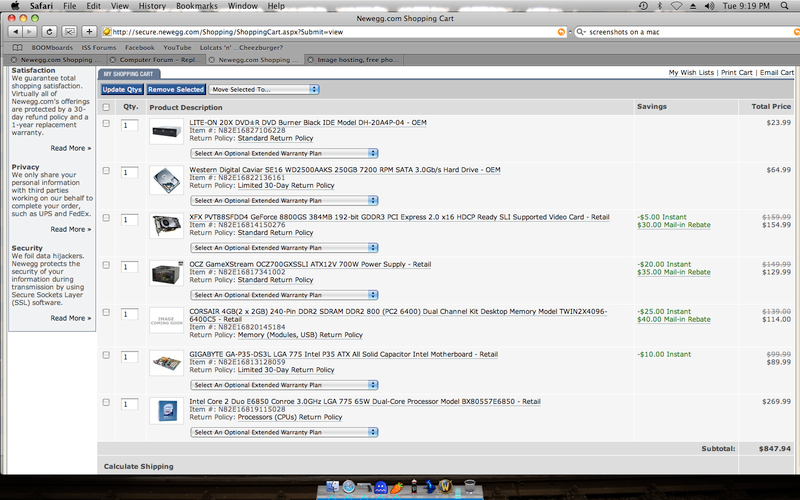Open warranty plan dropdown for XFX video card
800x500 pixels.
(284, 247)
